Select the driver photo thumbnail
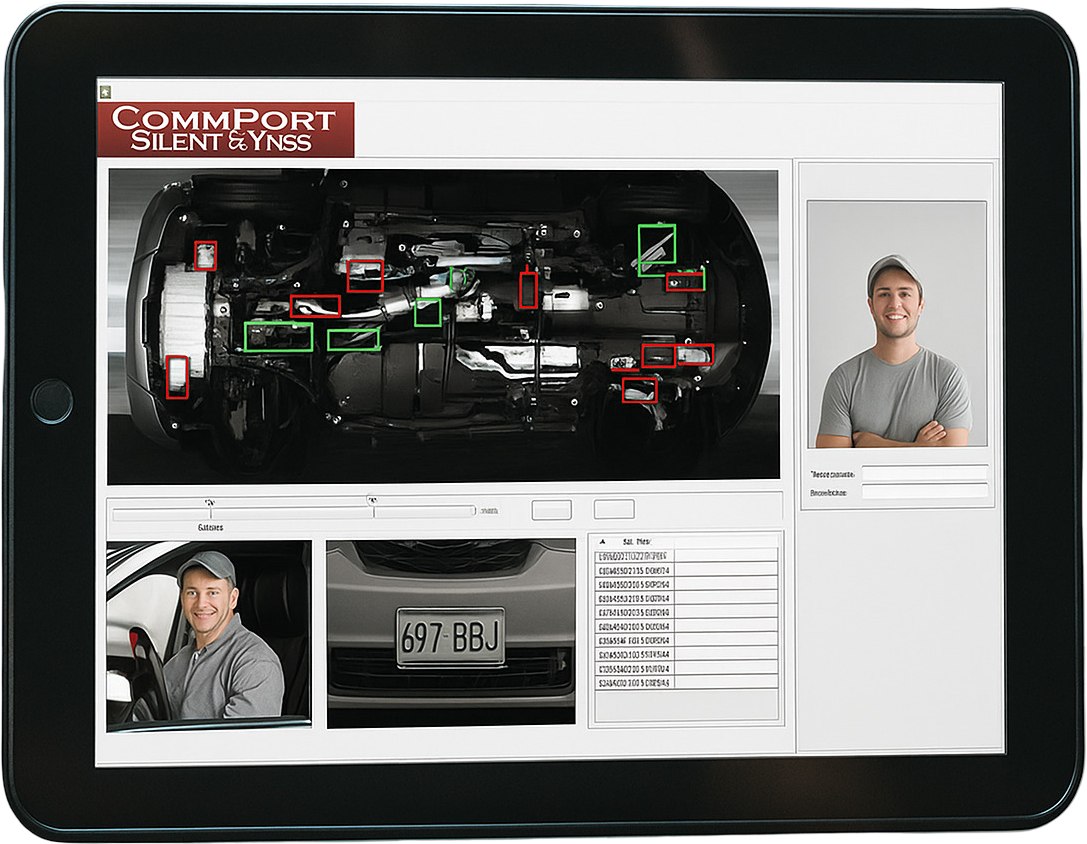The width and height of the screenshot is (1087, 844). pyautogui.click(x=210, y=630)
